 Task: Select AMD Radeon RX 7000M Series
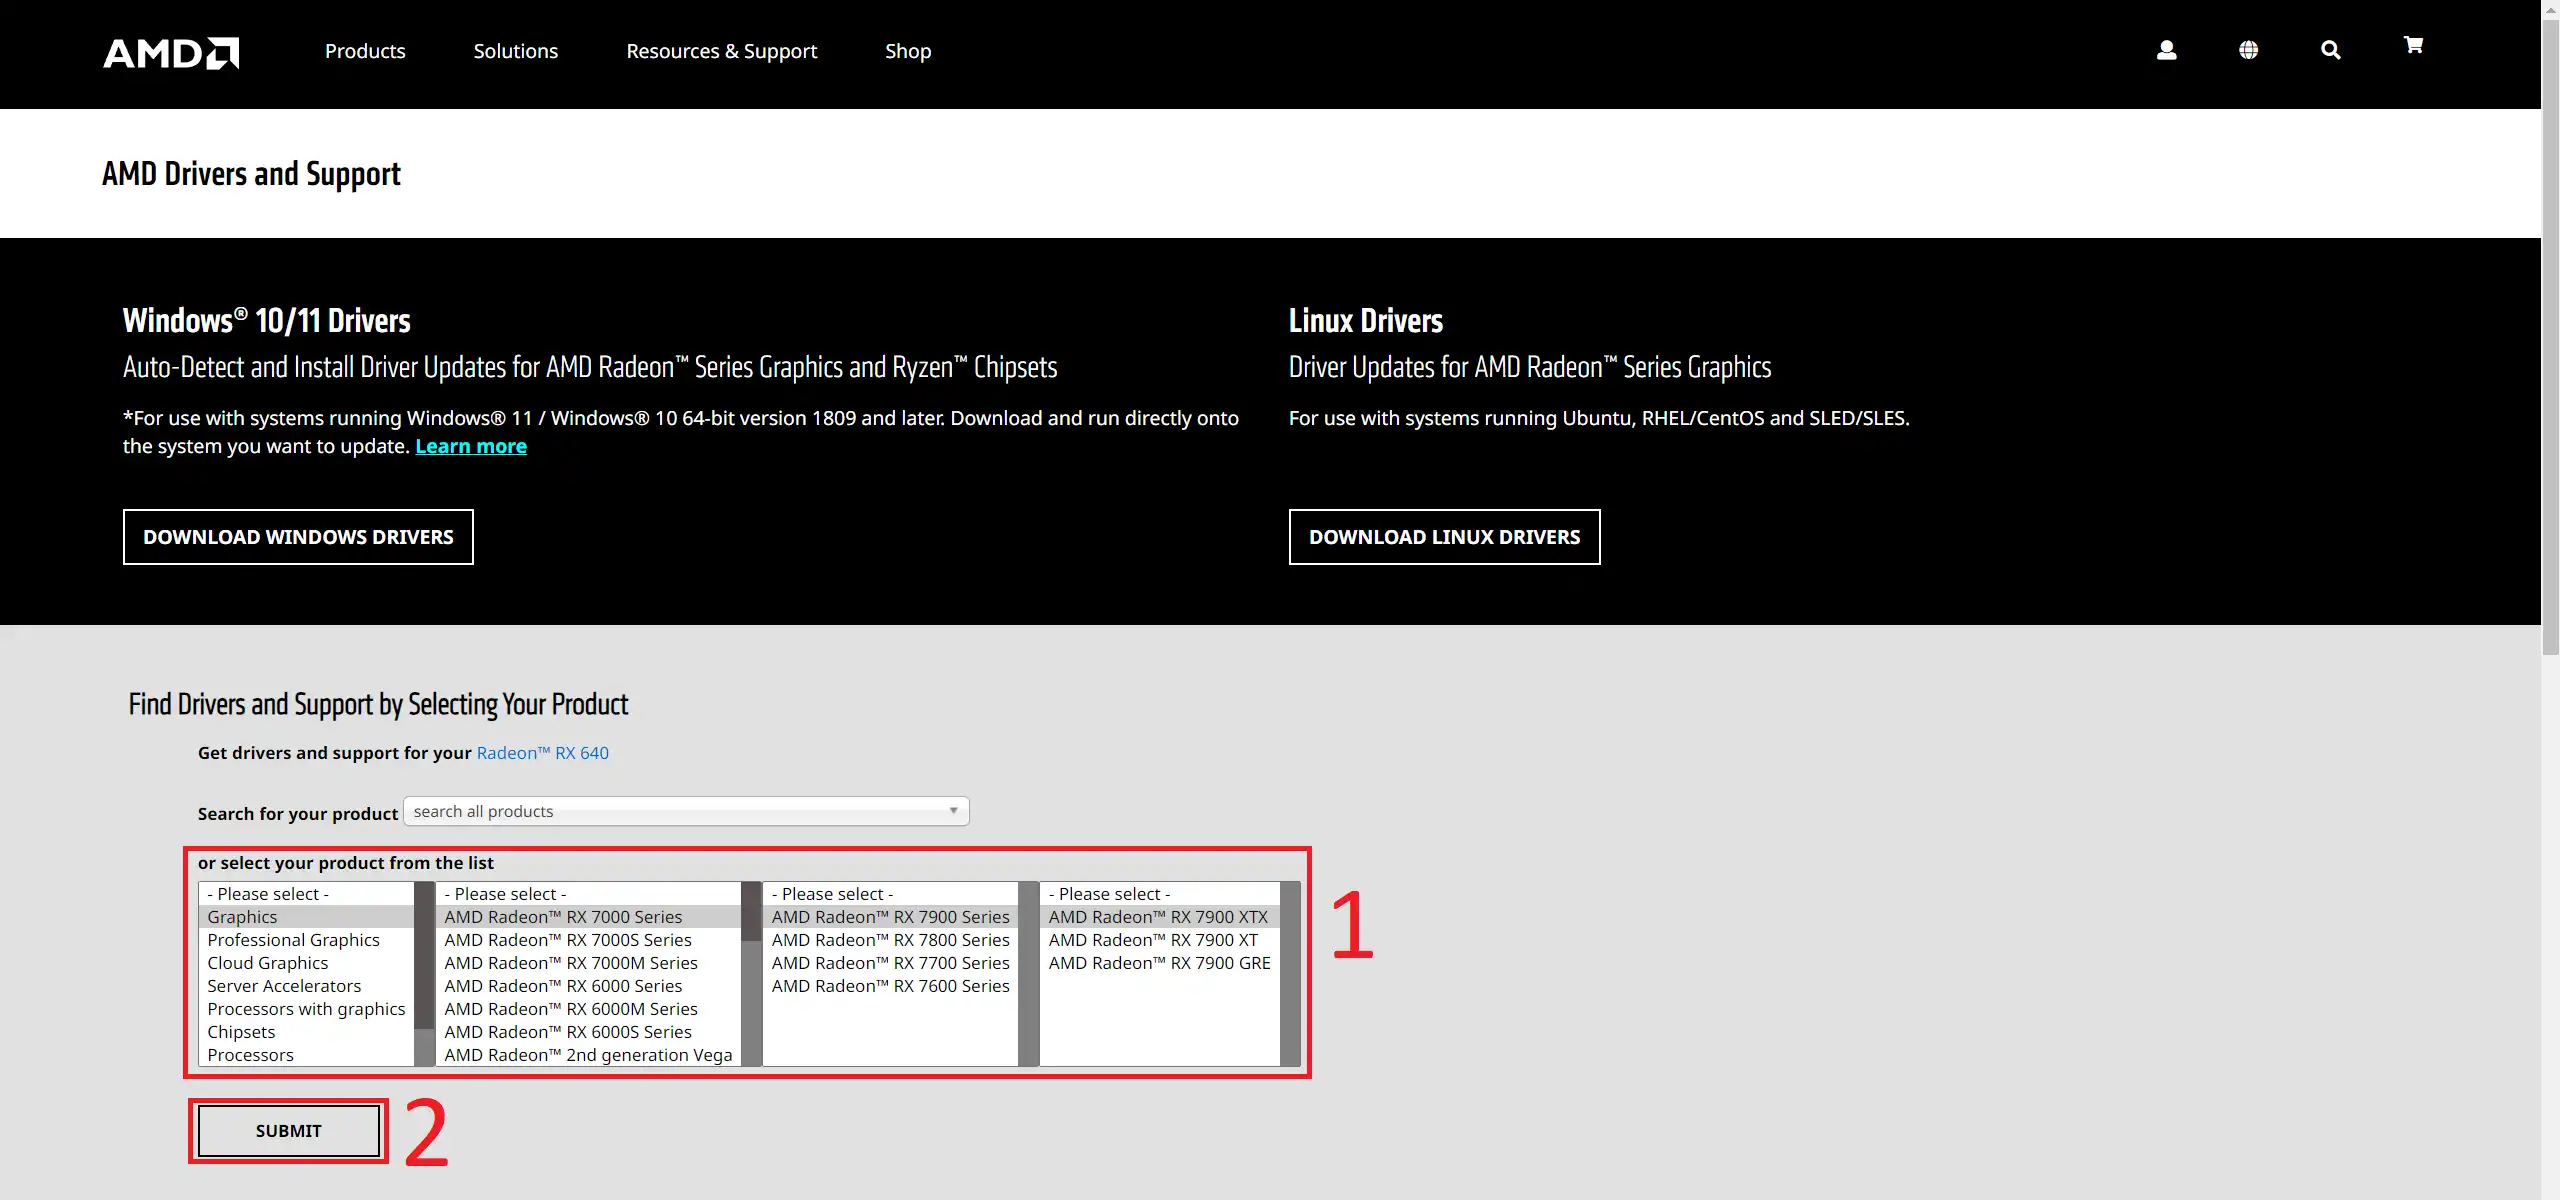click(589, 963)
